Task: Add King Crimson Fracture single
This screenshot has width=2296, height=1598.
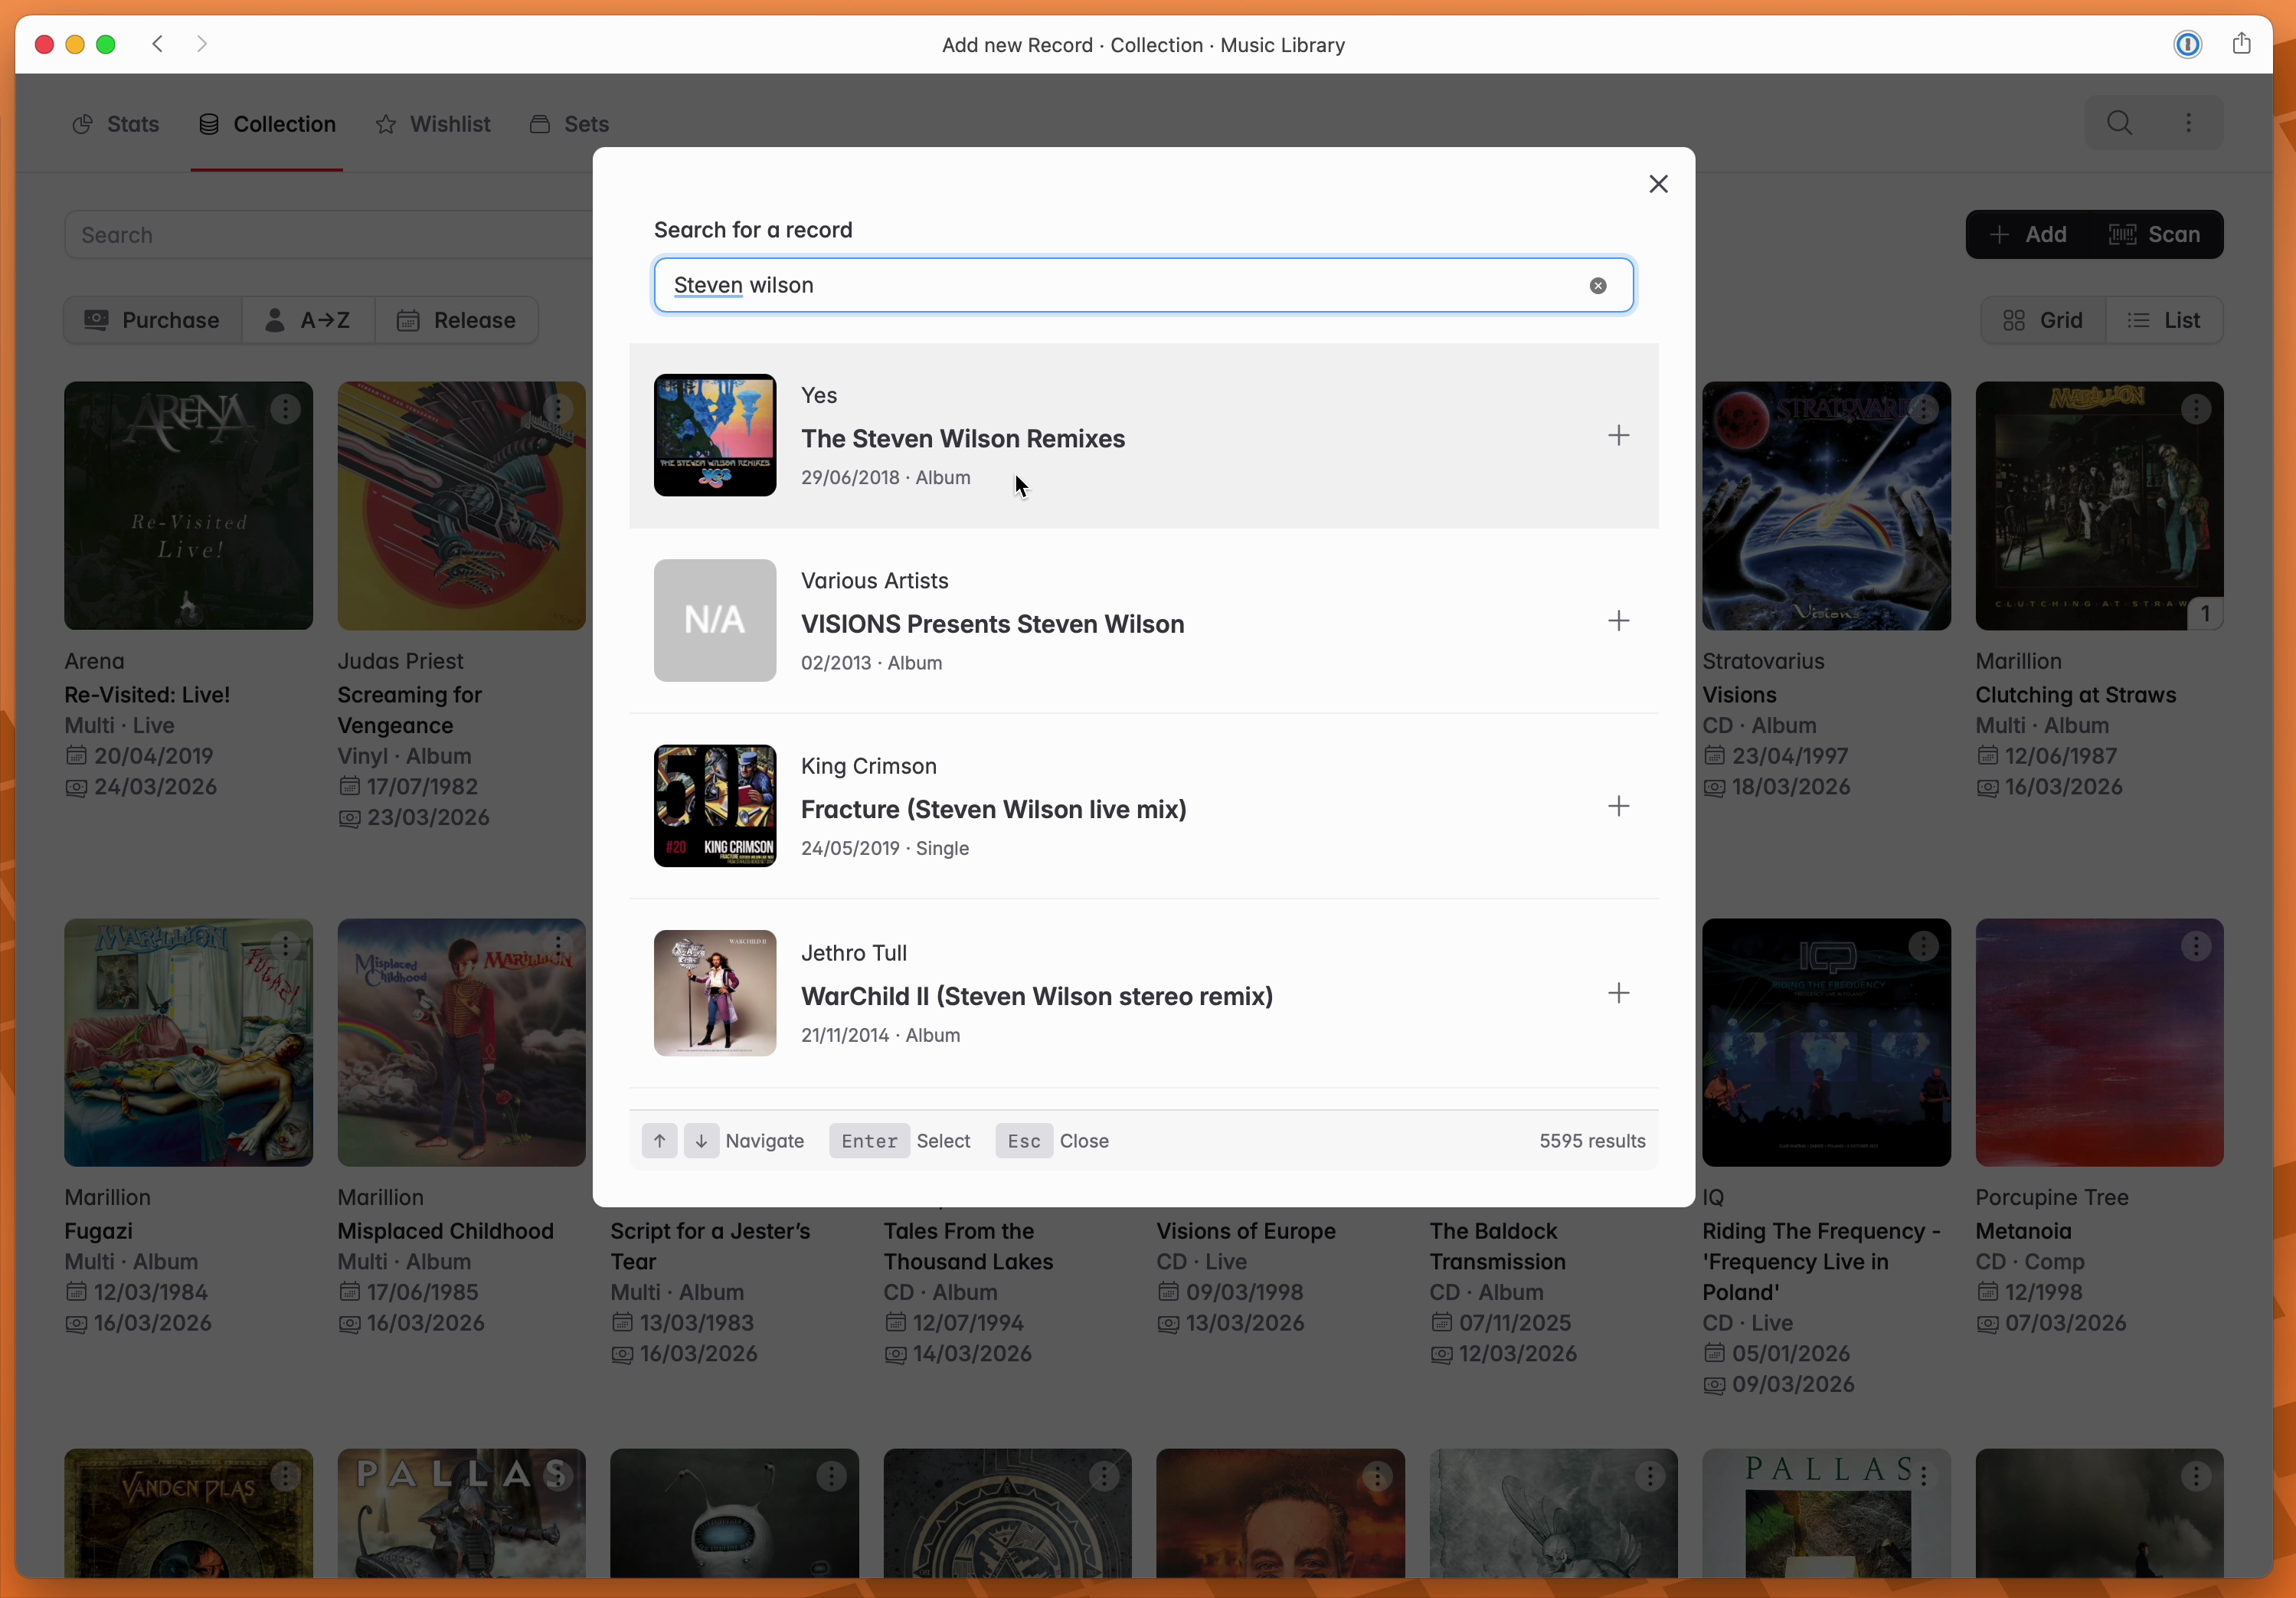Action: pos(1618,806)
